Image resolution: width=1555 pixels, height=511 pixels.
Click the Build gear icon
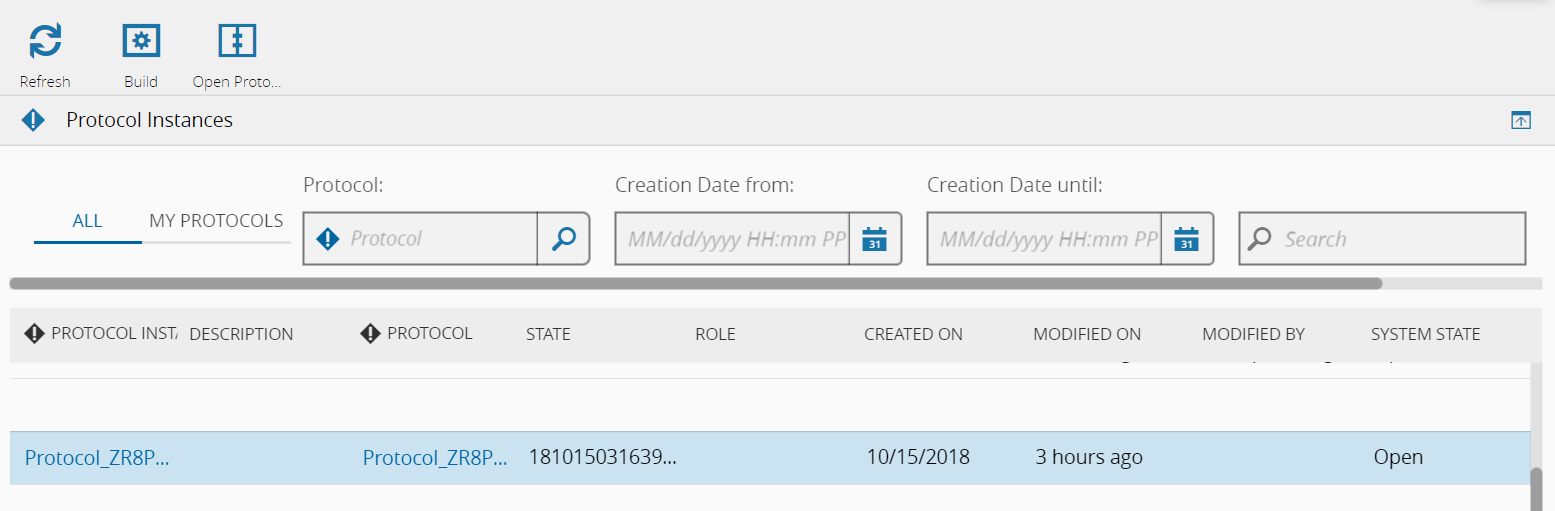(141, 41)
